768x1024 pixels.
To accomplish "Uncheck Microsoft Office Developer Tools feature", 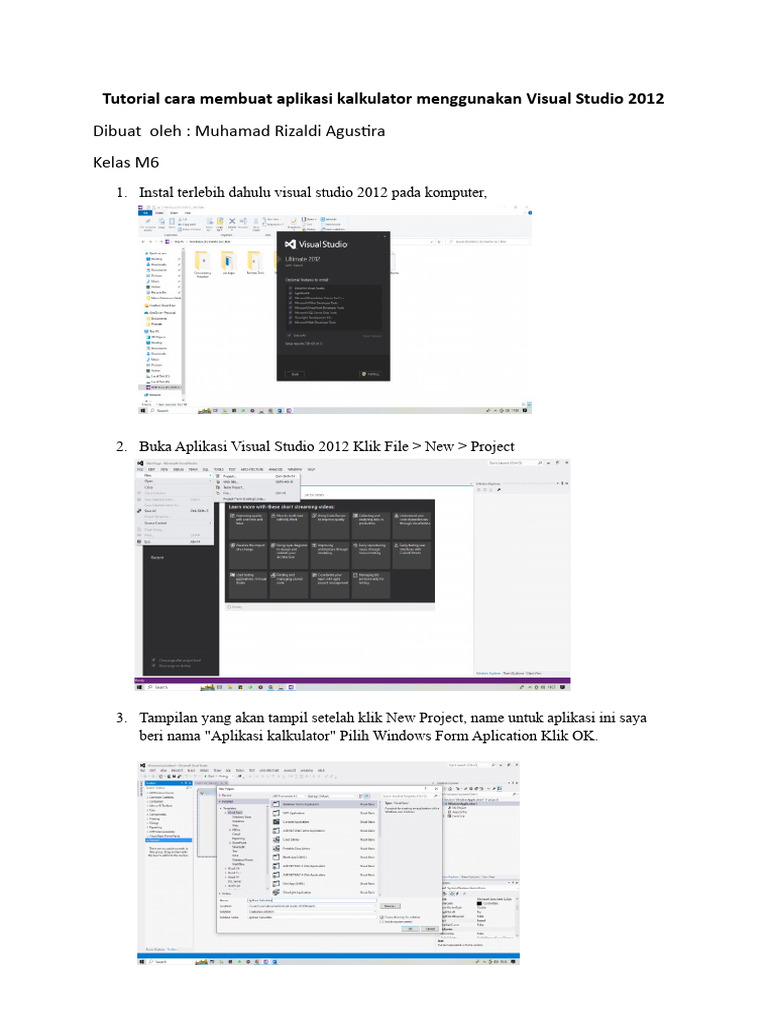I will pyautogui.click(x=290, y=303).
